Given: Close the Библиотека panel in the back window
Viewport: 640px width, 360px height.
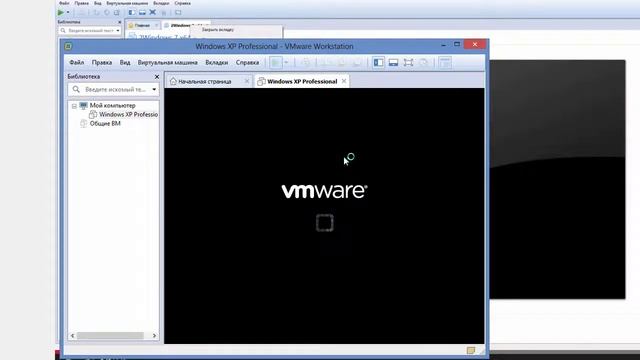Looking at the screenshot, I should 120,22.
